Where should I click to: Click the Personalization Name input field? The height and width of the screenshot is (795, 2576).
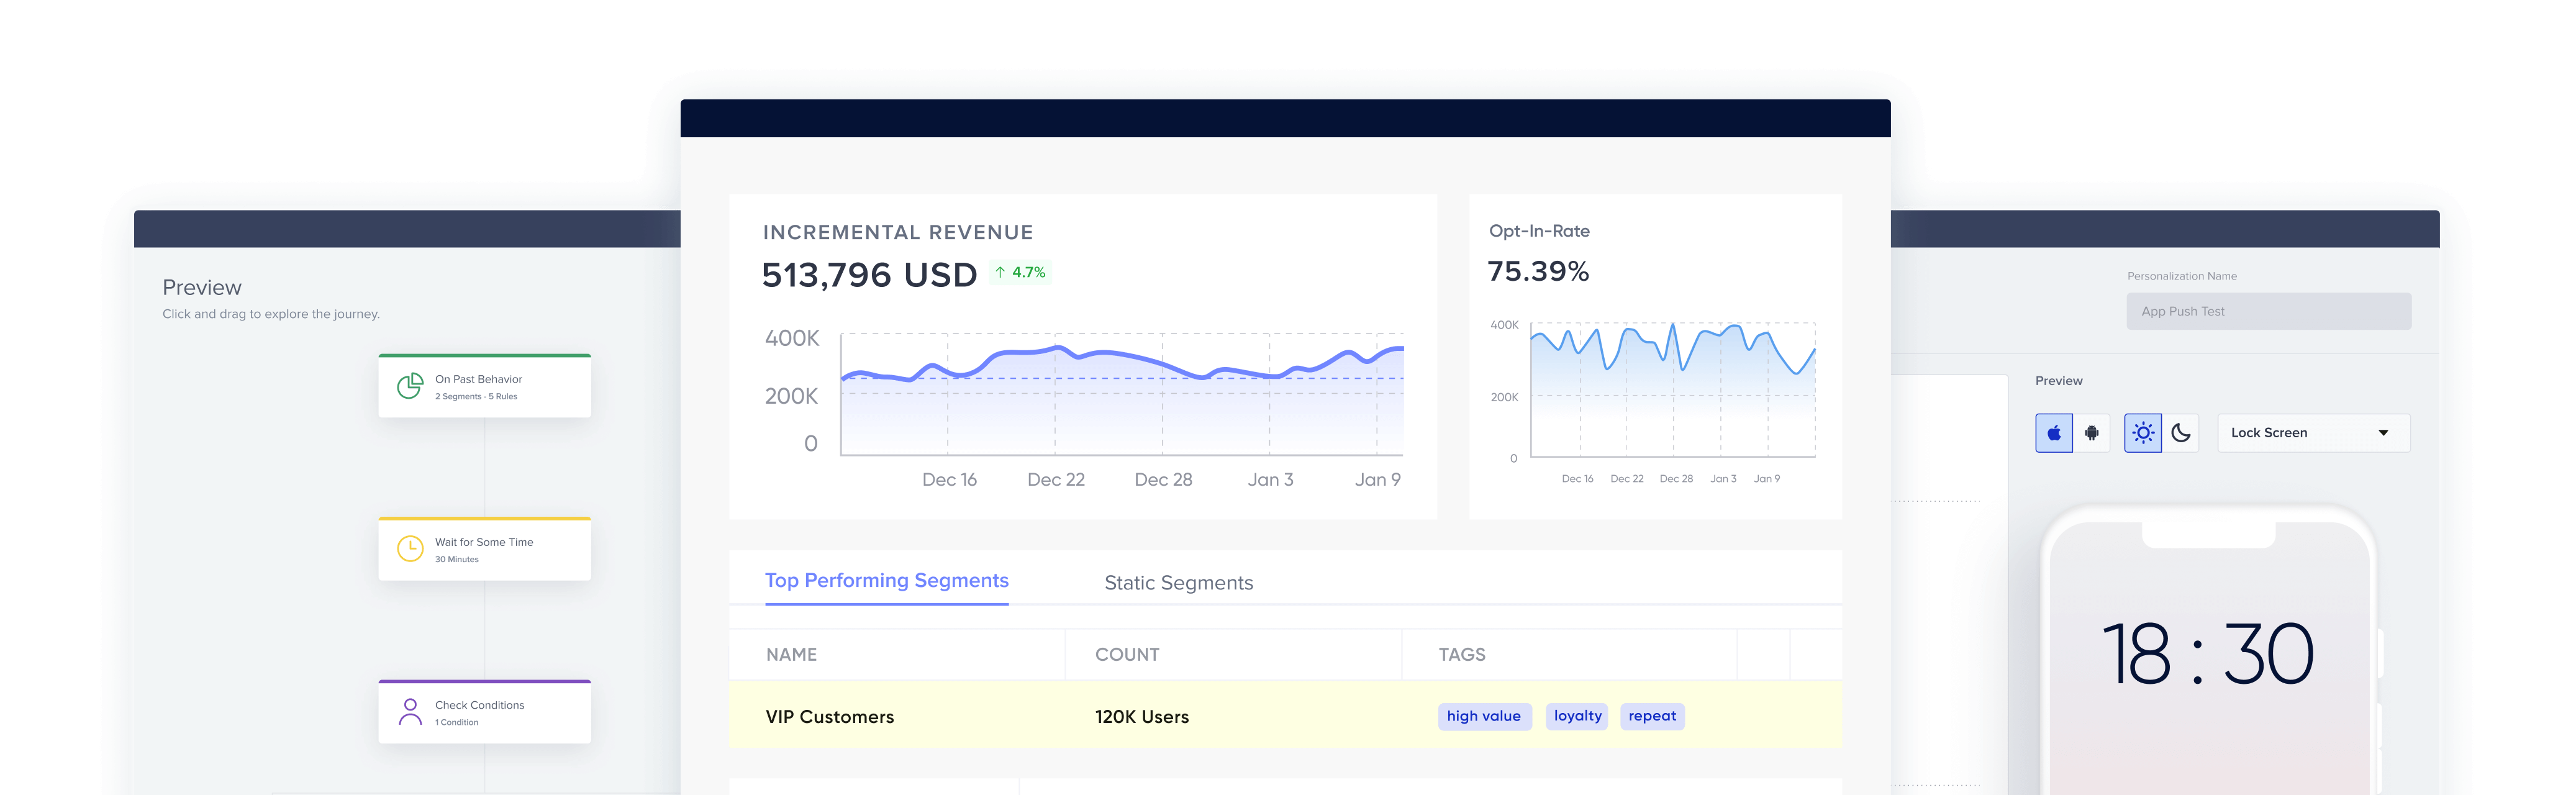2268,311
